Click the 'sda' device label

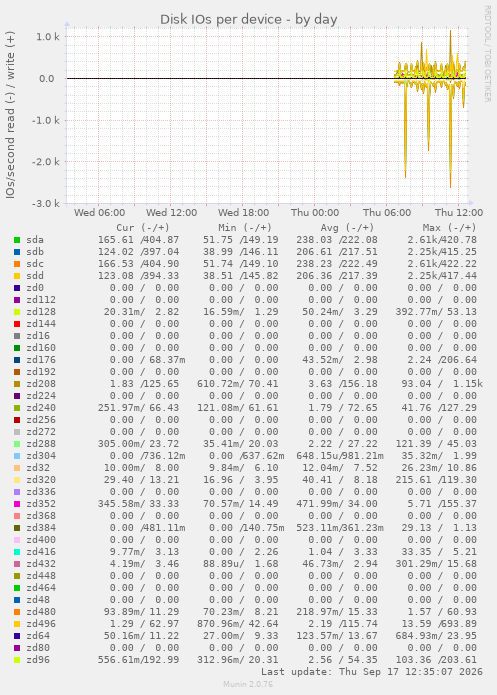coord(35,240)
